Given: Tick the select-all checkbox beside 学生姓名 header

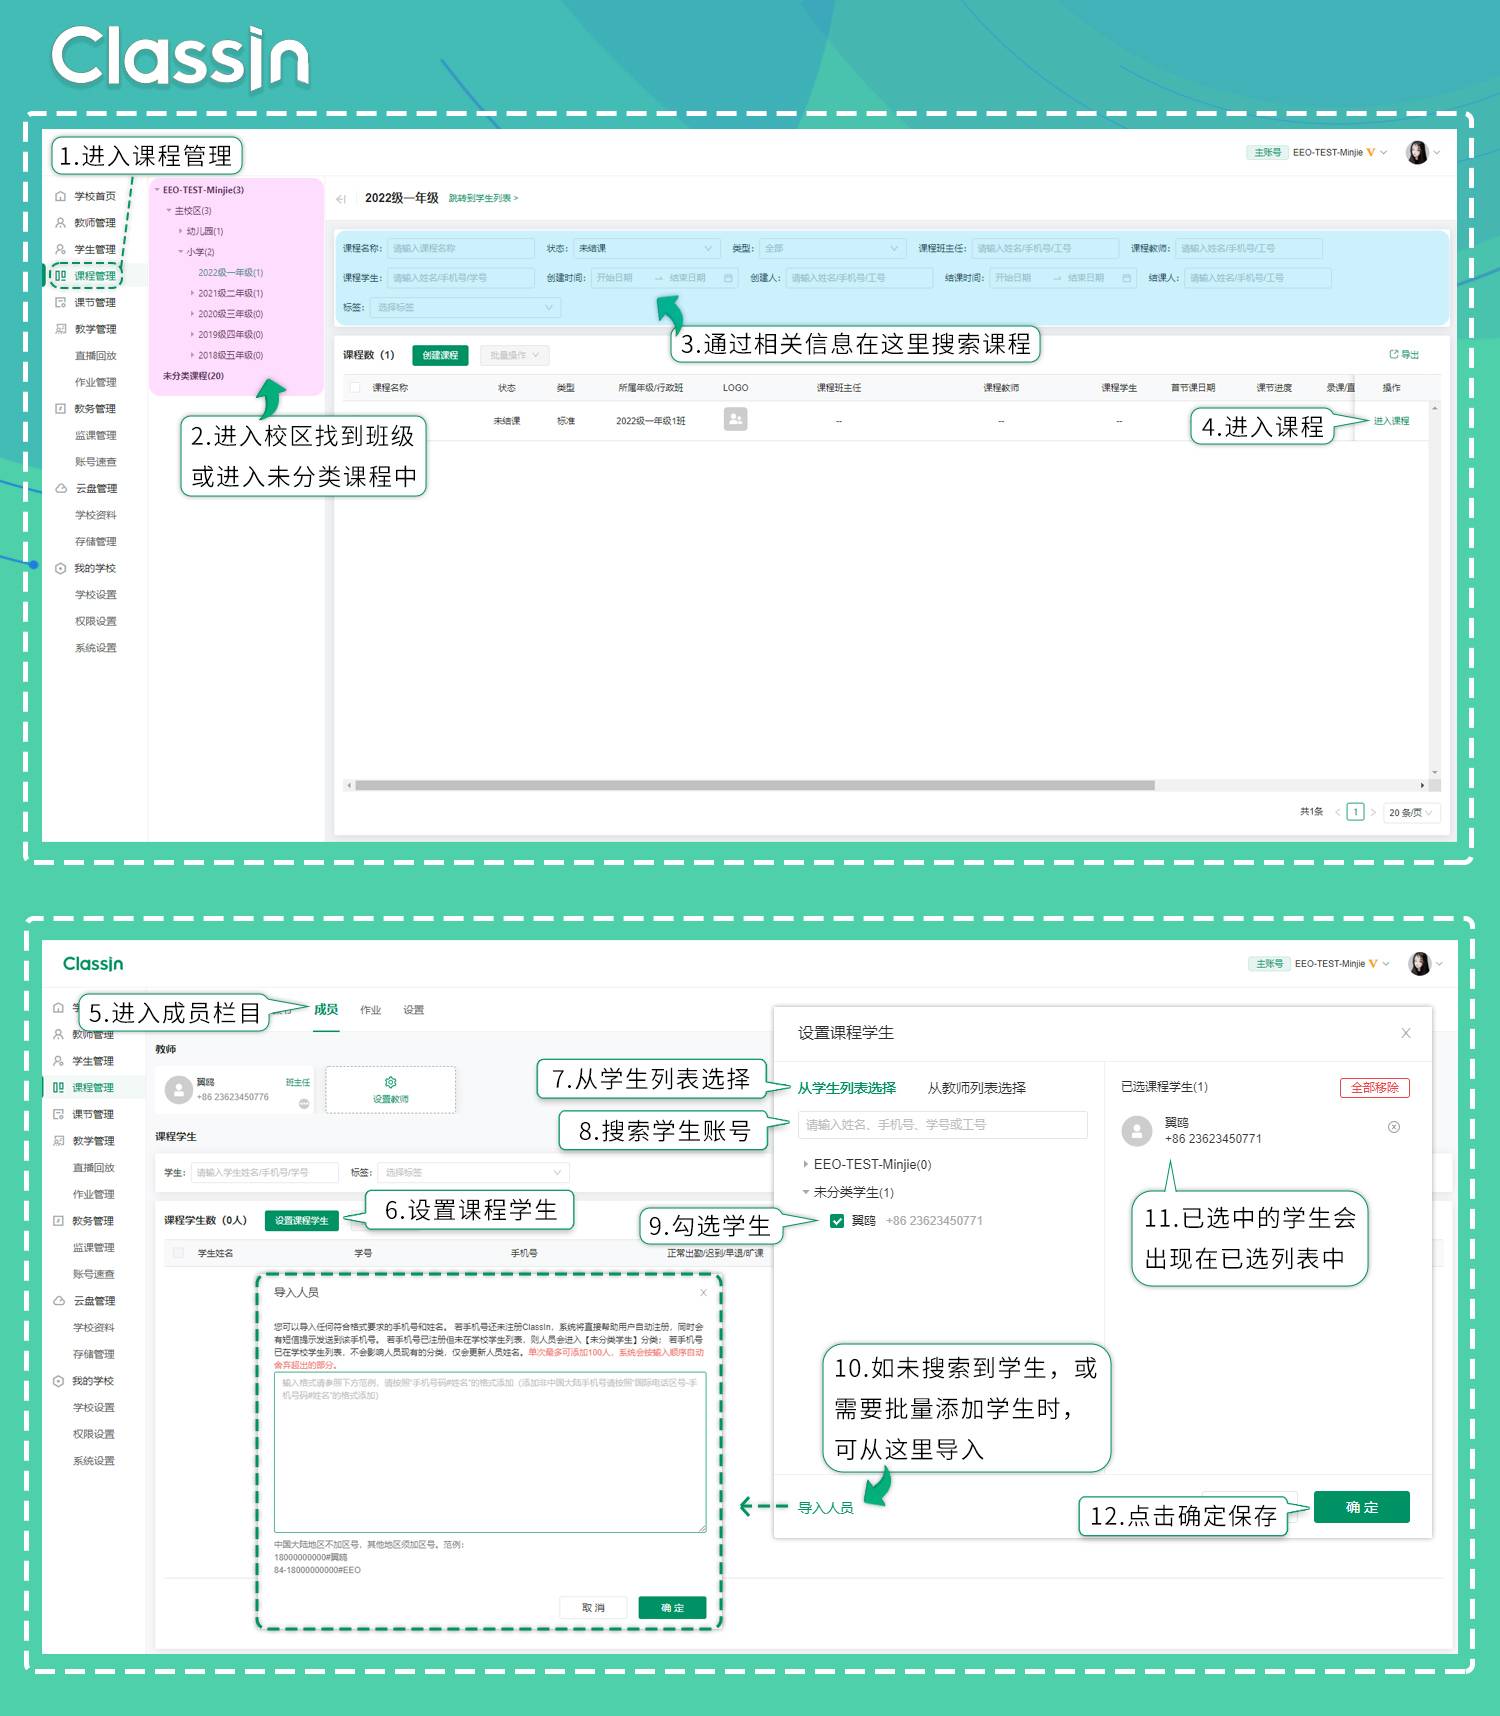Looking at the screenshot, I should (x=179, y=1253).
